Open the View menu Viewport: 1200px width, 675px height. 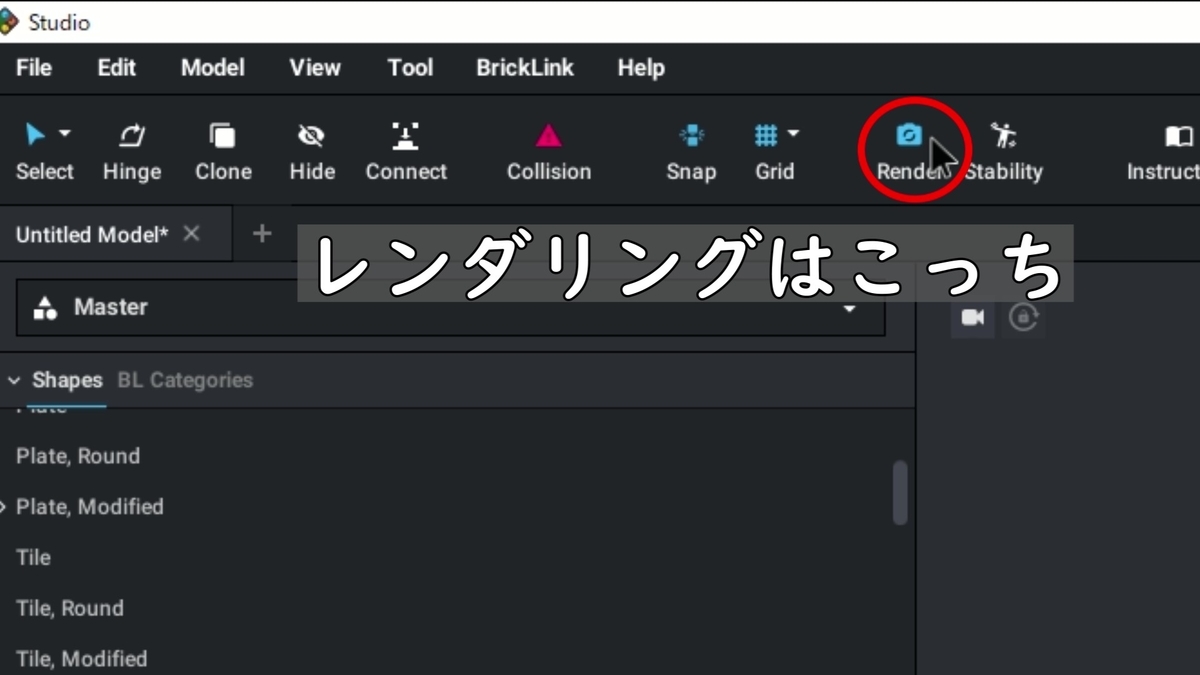pyautogui.click(x=315, y=68)
